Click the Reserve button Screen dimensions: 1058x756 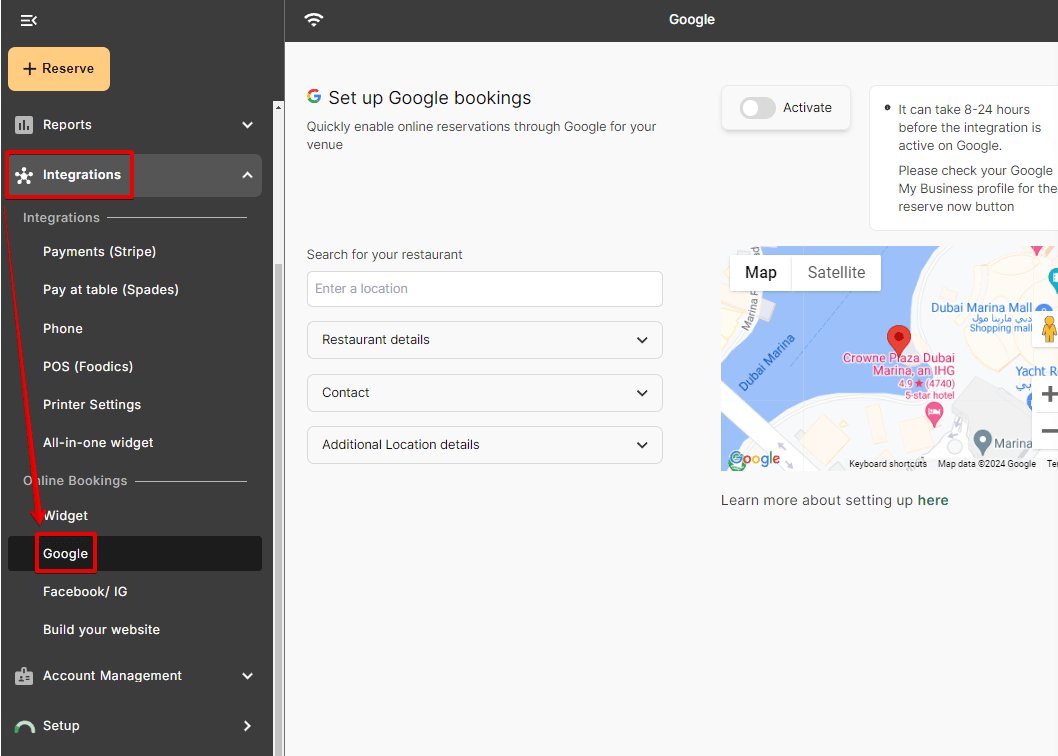pos(58,69)
